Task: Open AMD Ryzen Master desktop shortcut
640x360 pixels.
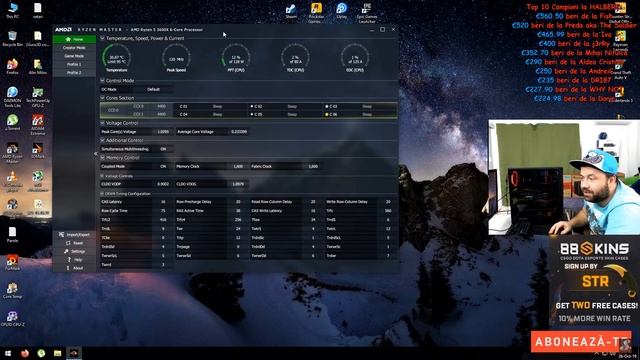Action: 12,152
